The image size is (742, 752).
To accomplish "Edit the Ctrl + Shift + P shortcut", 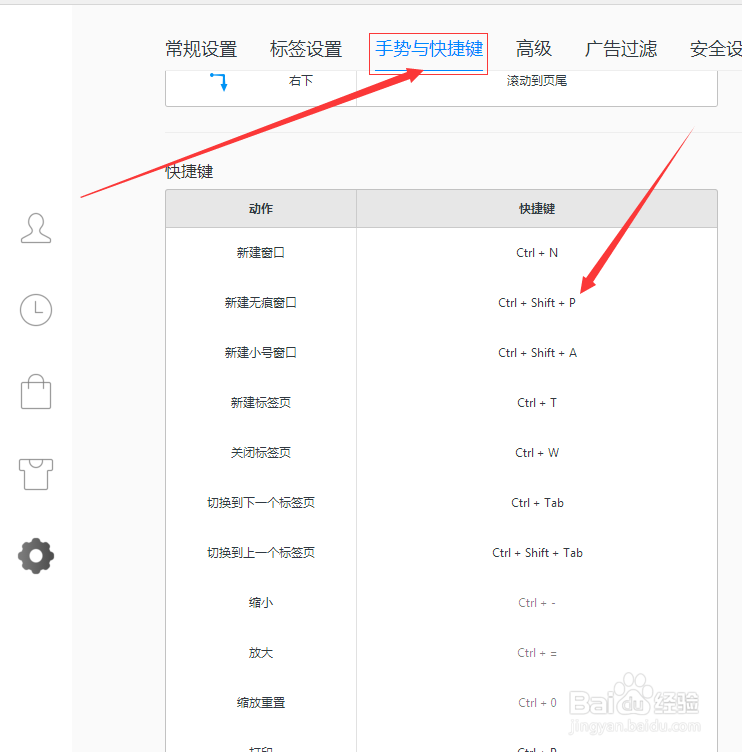I will [x=537, y=303].
